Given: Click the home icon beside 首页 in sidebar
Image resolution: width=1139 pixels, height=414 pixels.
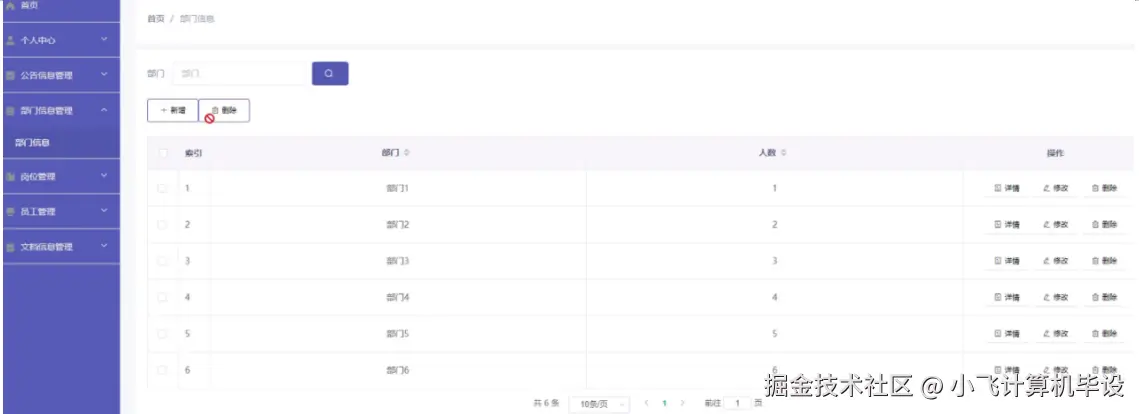Looking at the screenshot, I should click(10, 5).
